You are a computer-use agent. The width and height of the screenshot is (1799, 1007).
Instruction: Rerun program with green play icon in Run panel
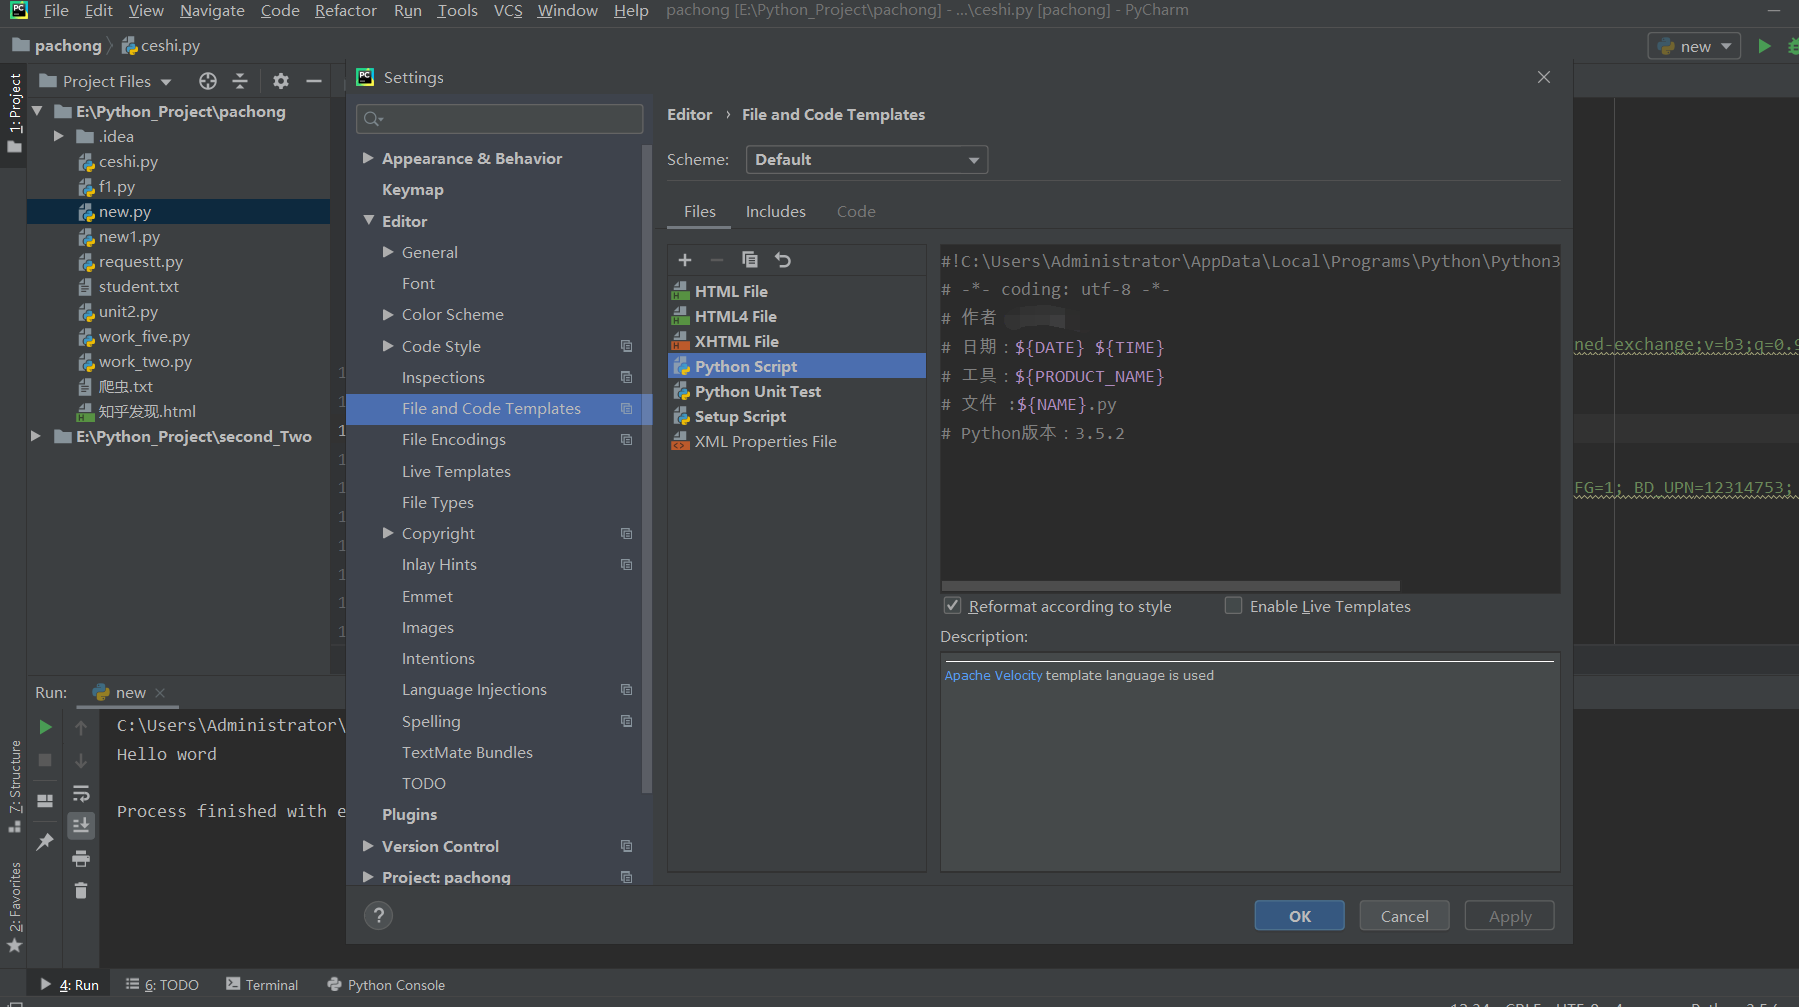point(45,727)
